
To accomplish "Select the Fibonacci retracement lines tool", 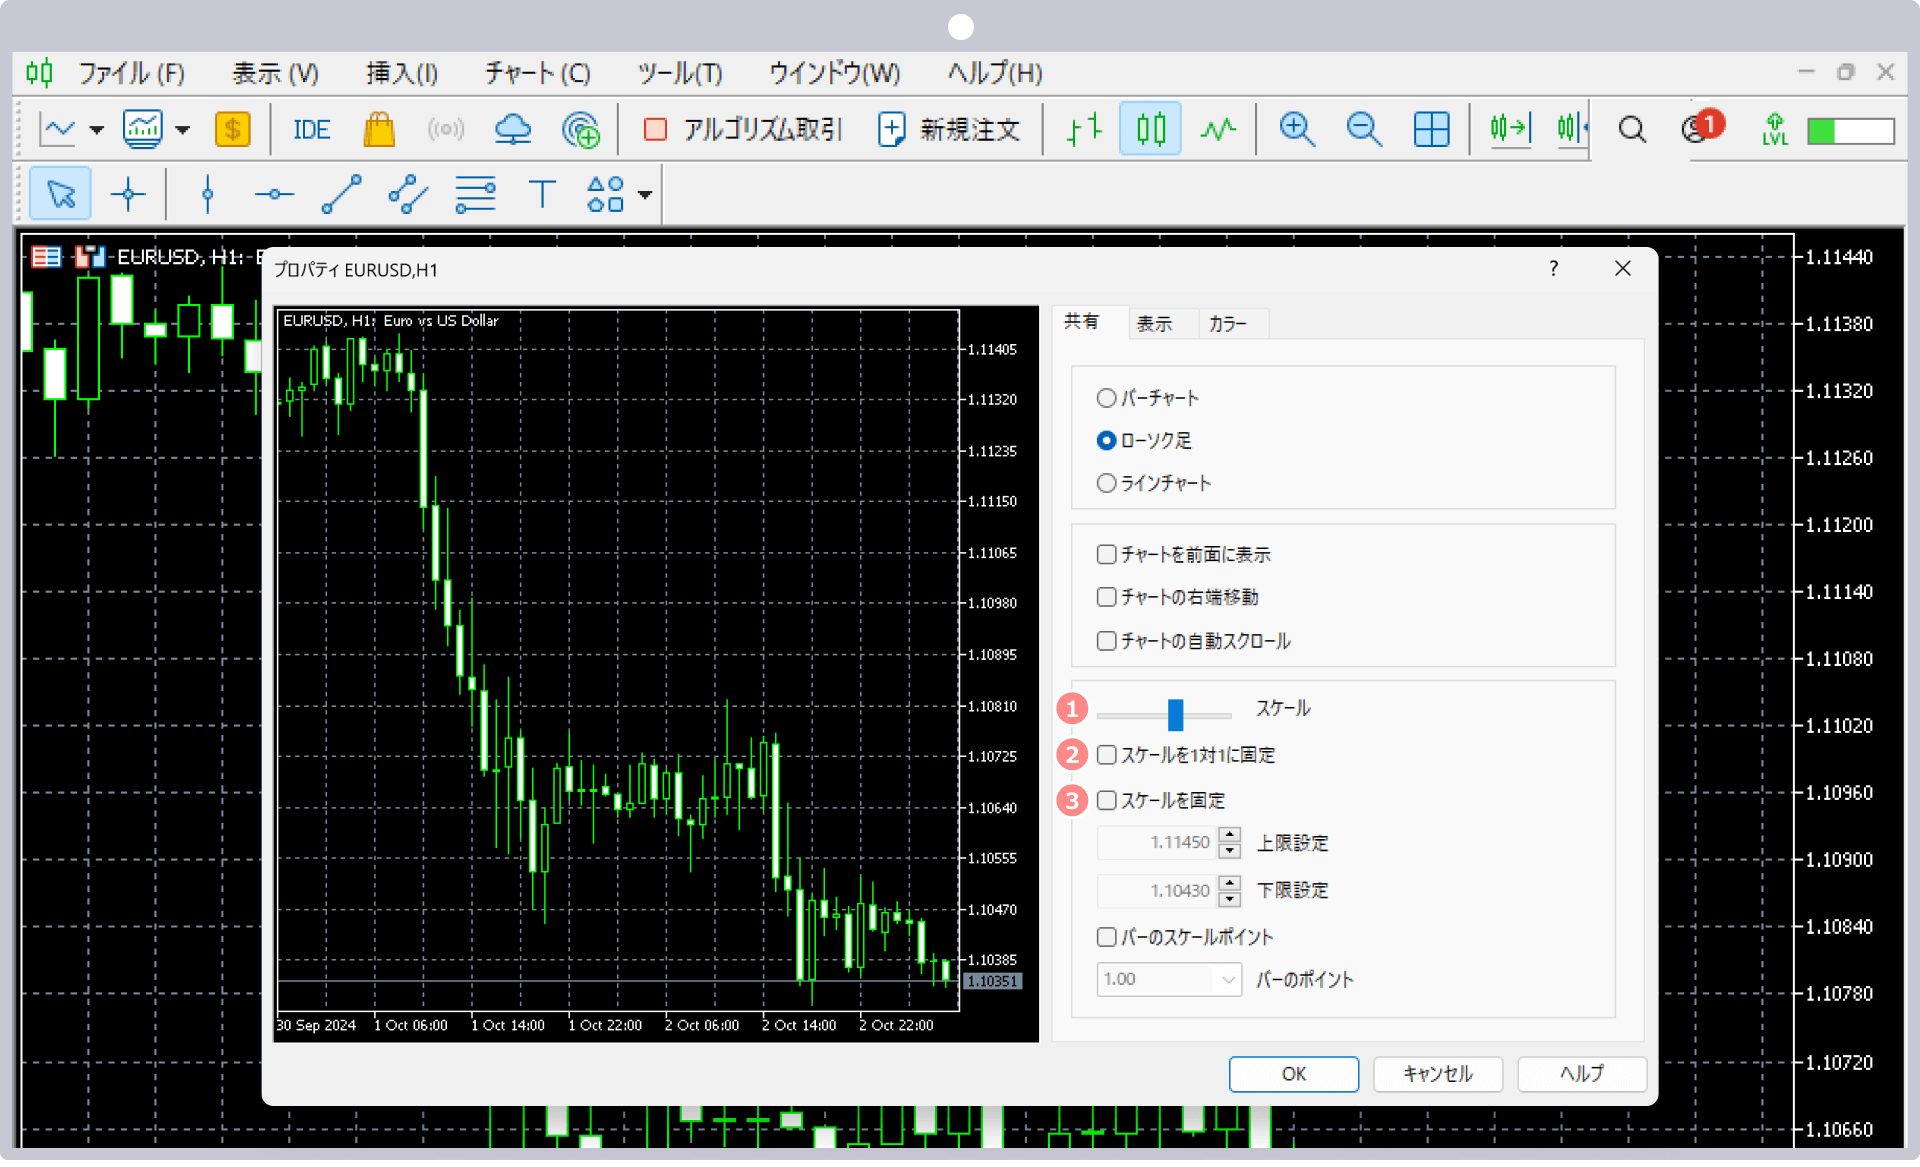I will click(475, 194).
